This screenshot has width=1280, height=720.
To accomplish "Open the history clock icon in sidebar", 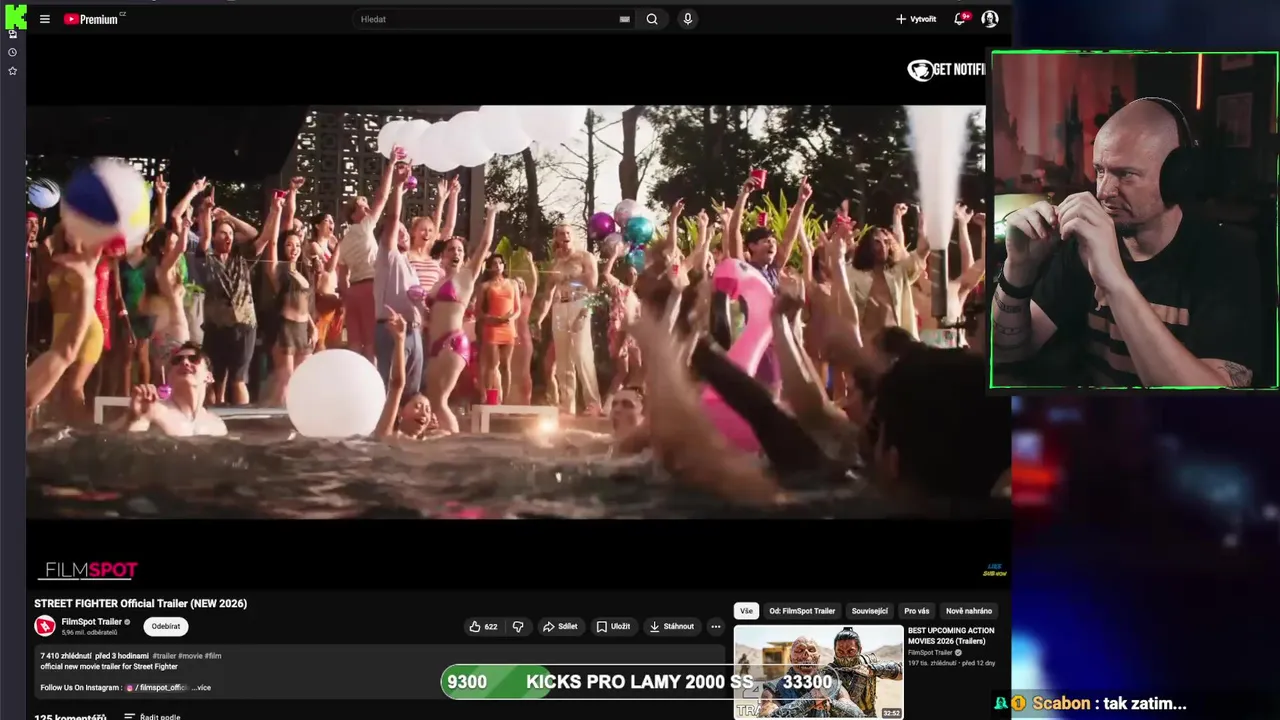I will coord(12,52).
